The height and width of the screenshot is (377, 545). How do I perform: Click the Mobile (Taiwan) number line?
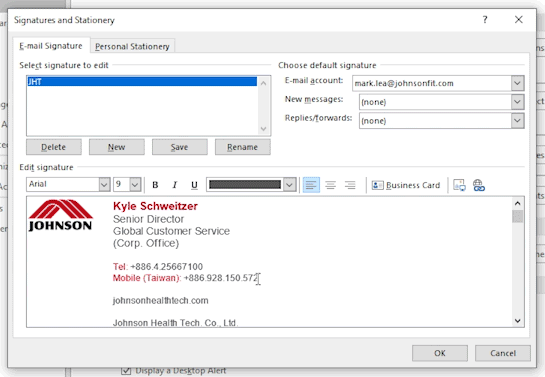185,278
